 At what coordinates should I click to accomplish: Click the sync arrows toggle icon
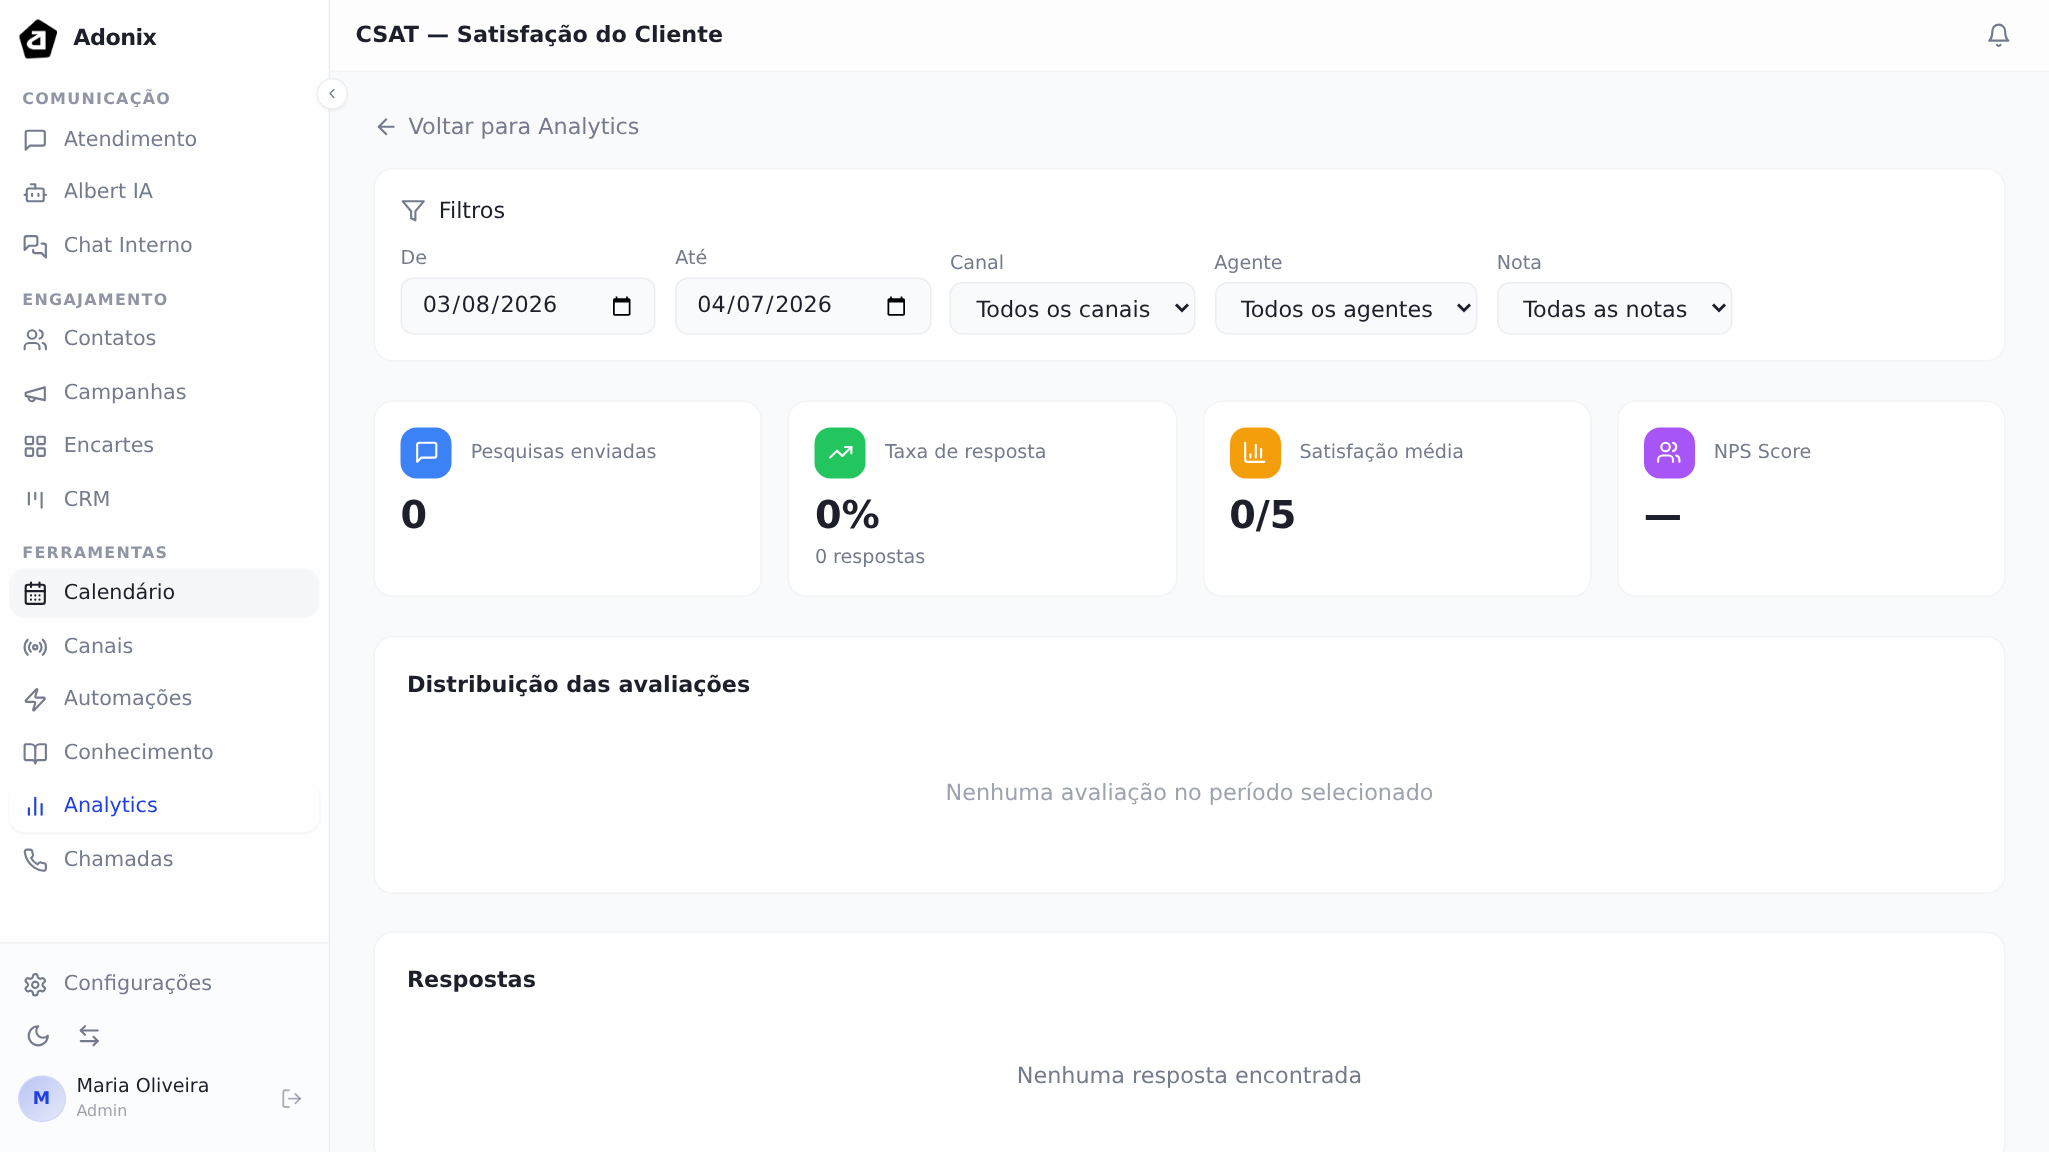(x=90, y=1036)
